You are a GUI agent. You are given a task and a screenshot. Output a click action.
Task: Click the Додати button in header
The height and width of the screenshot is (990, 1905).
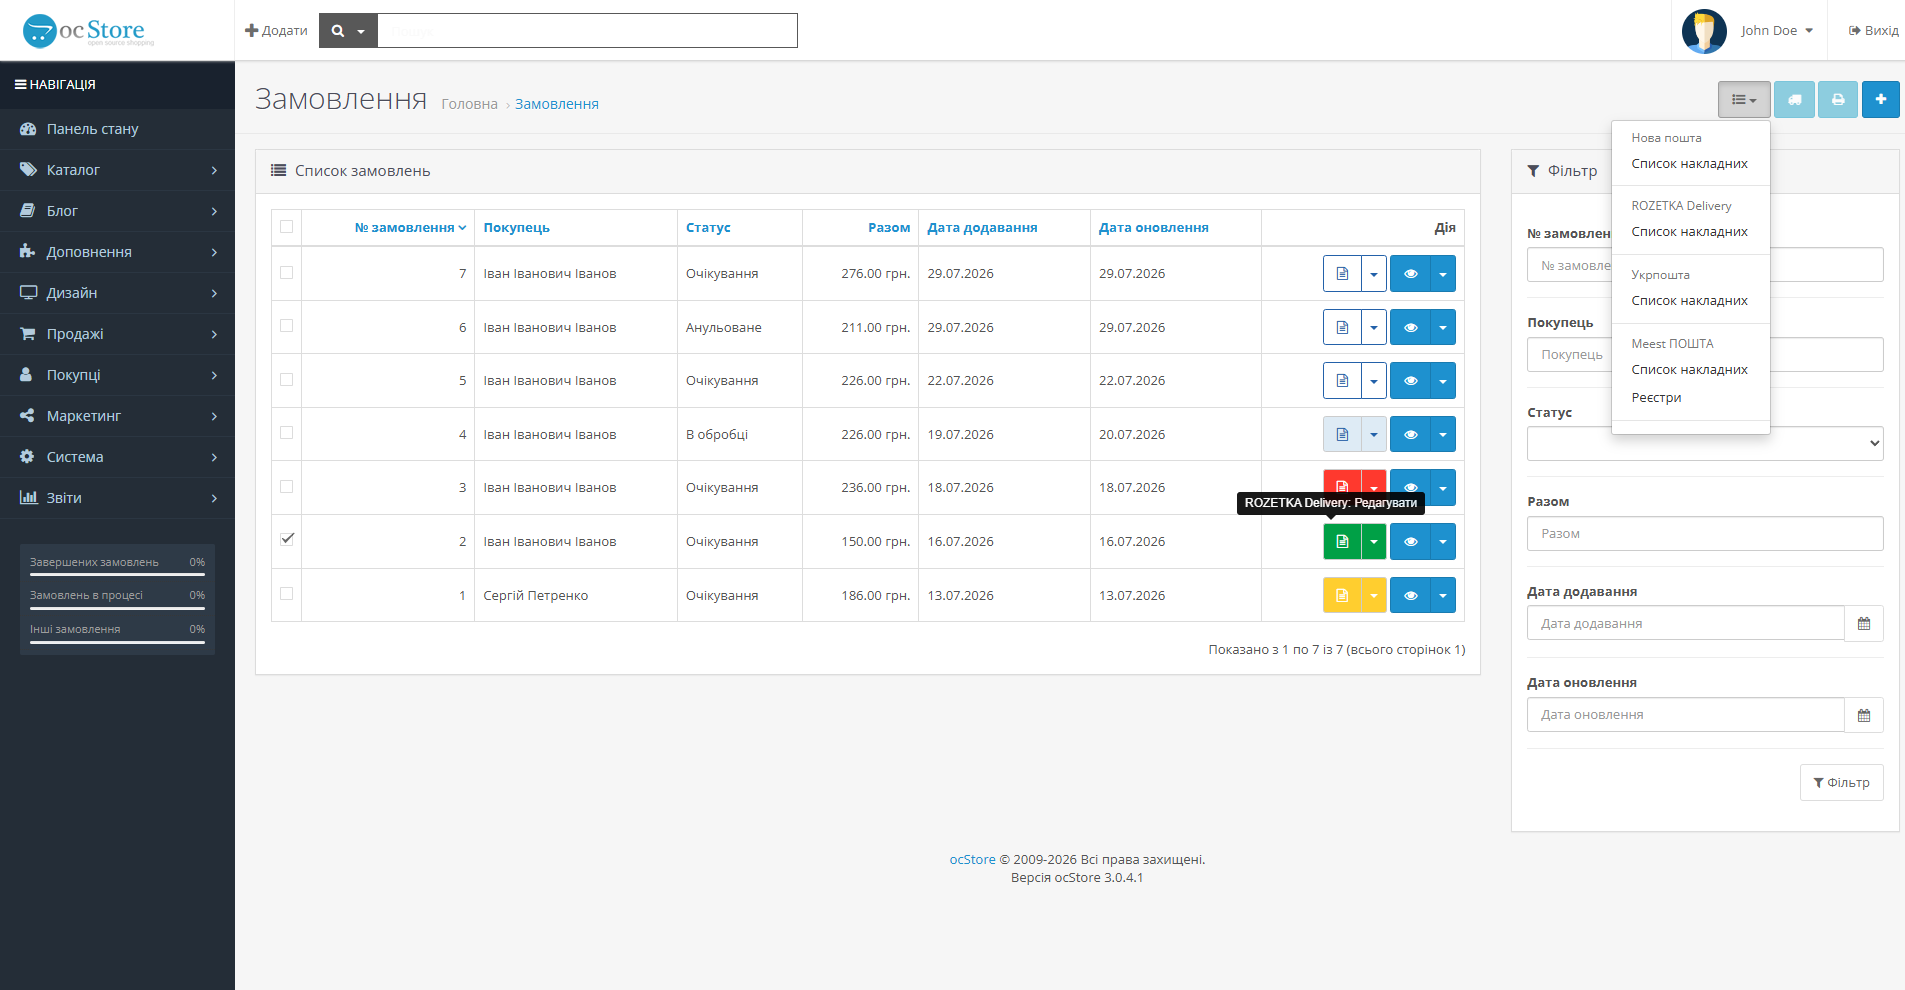(x=276, y=31)
